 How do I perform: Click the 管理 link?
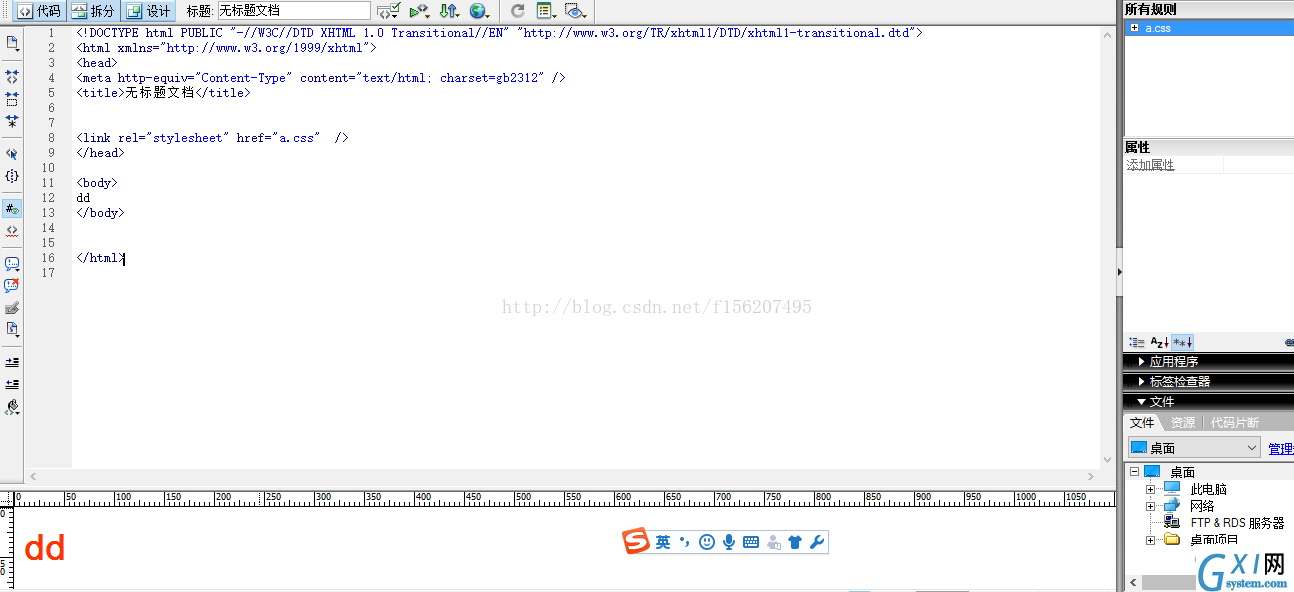[x=1280, y=449]
